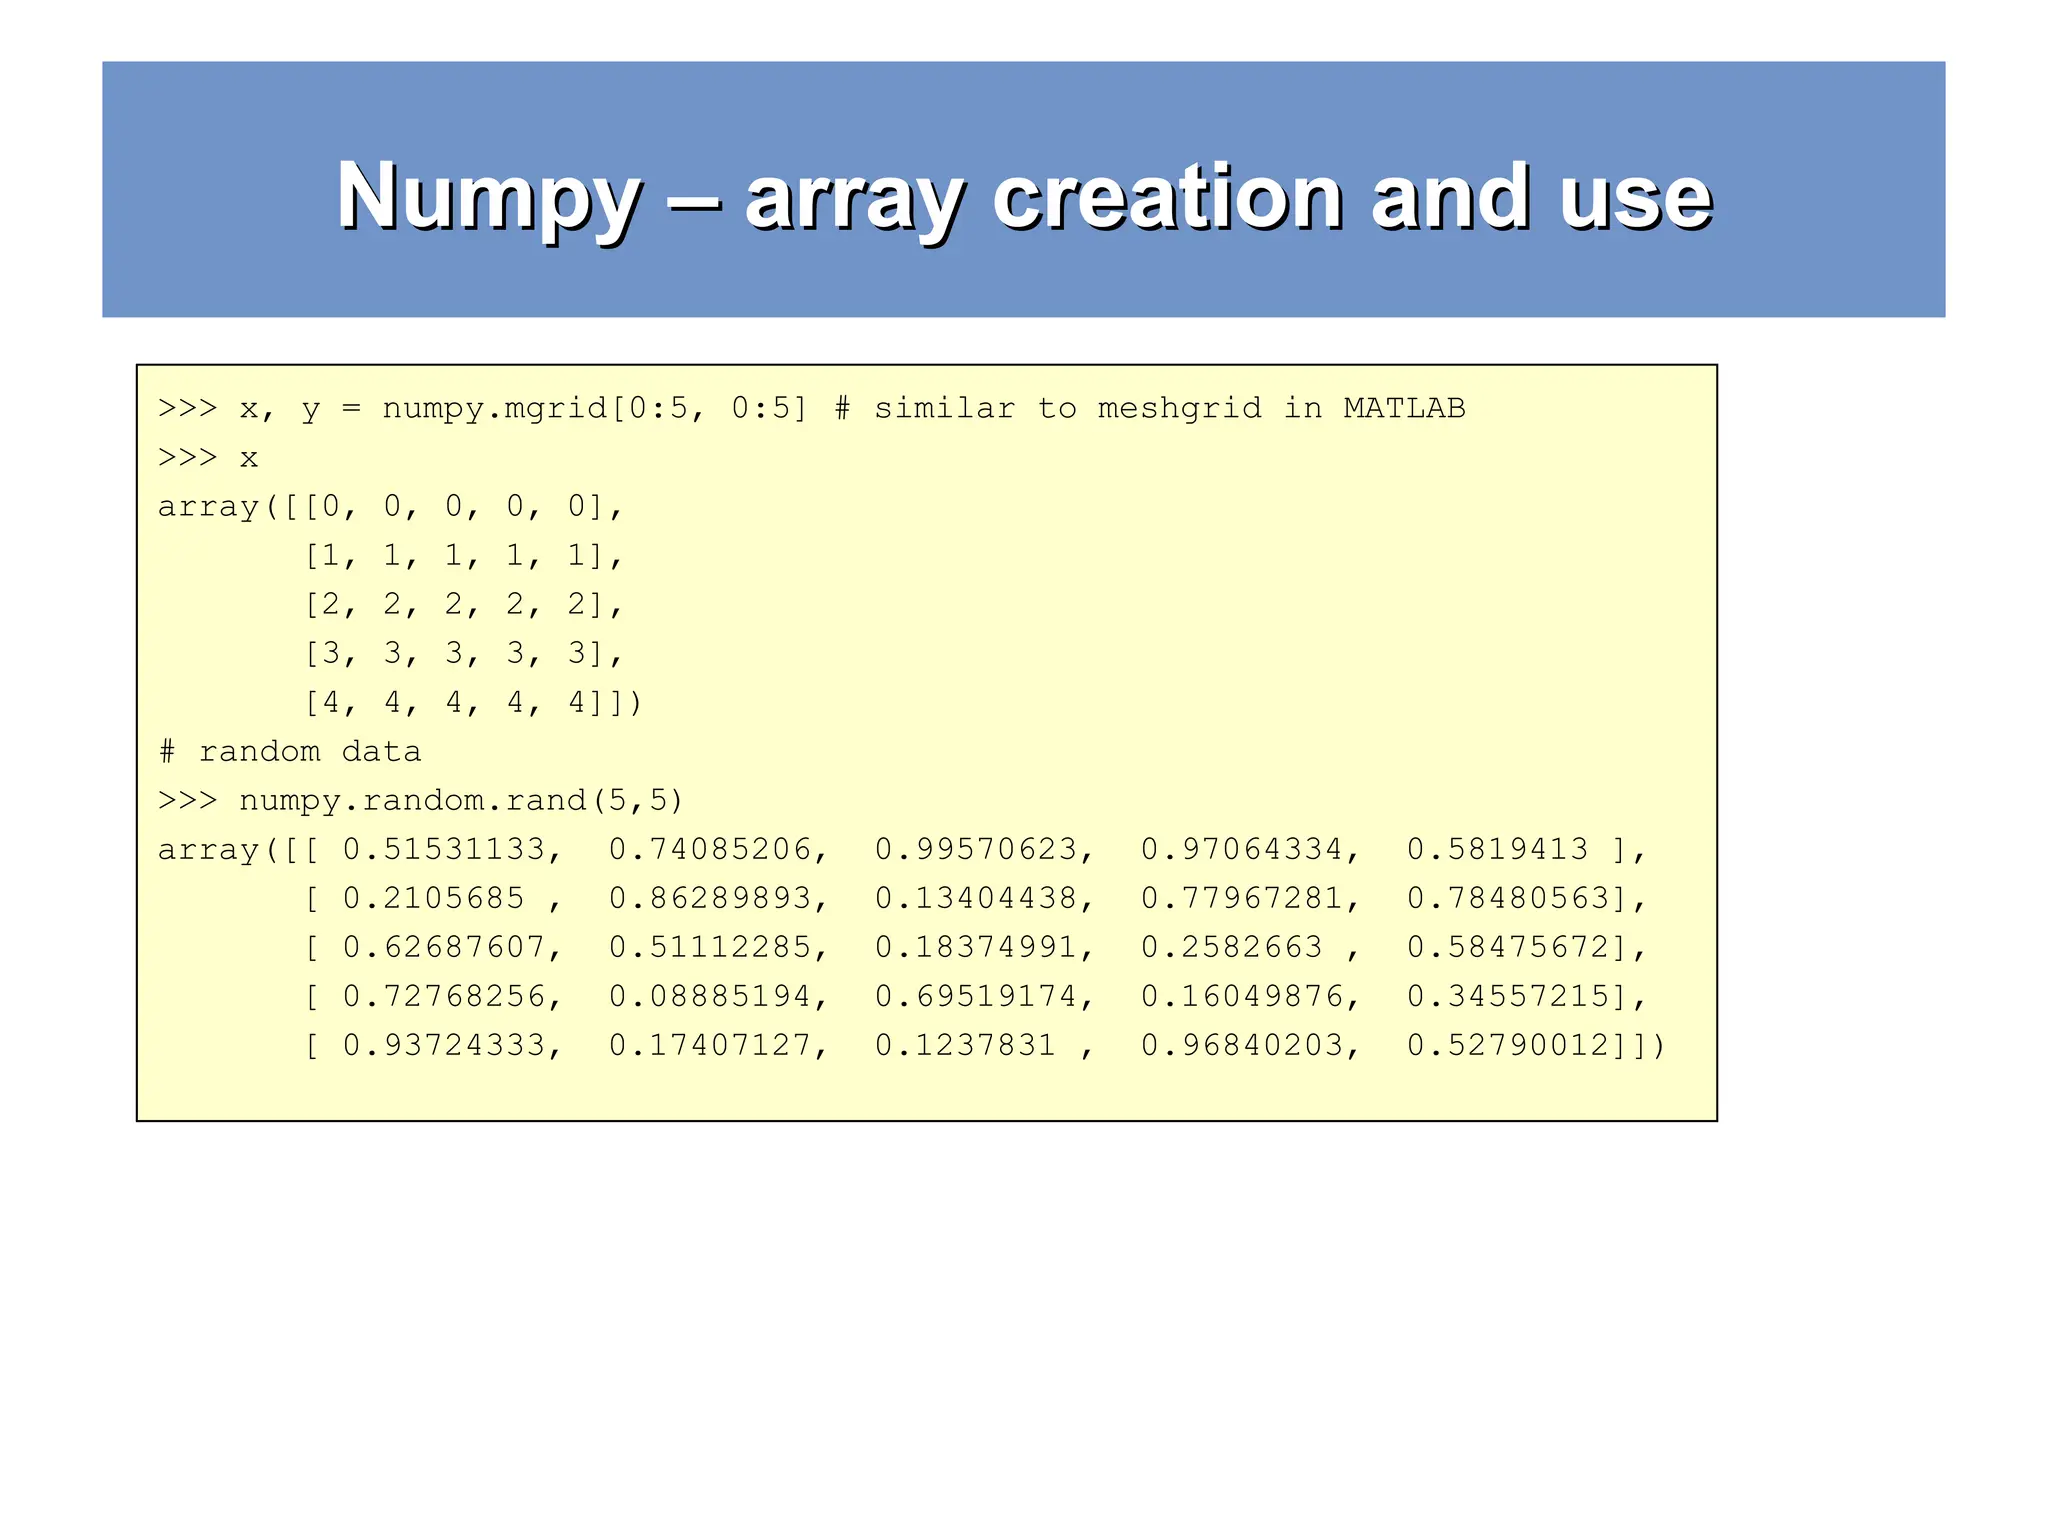Click the value 0.93724333
Image resolution: width=2048 pixels, height=1536 pixels.
coord(444,1046)
